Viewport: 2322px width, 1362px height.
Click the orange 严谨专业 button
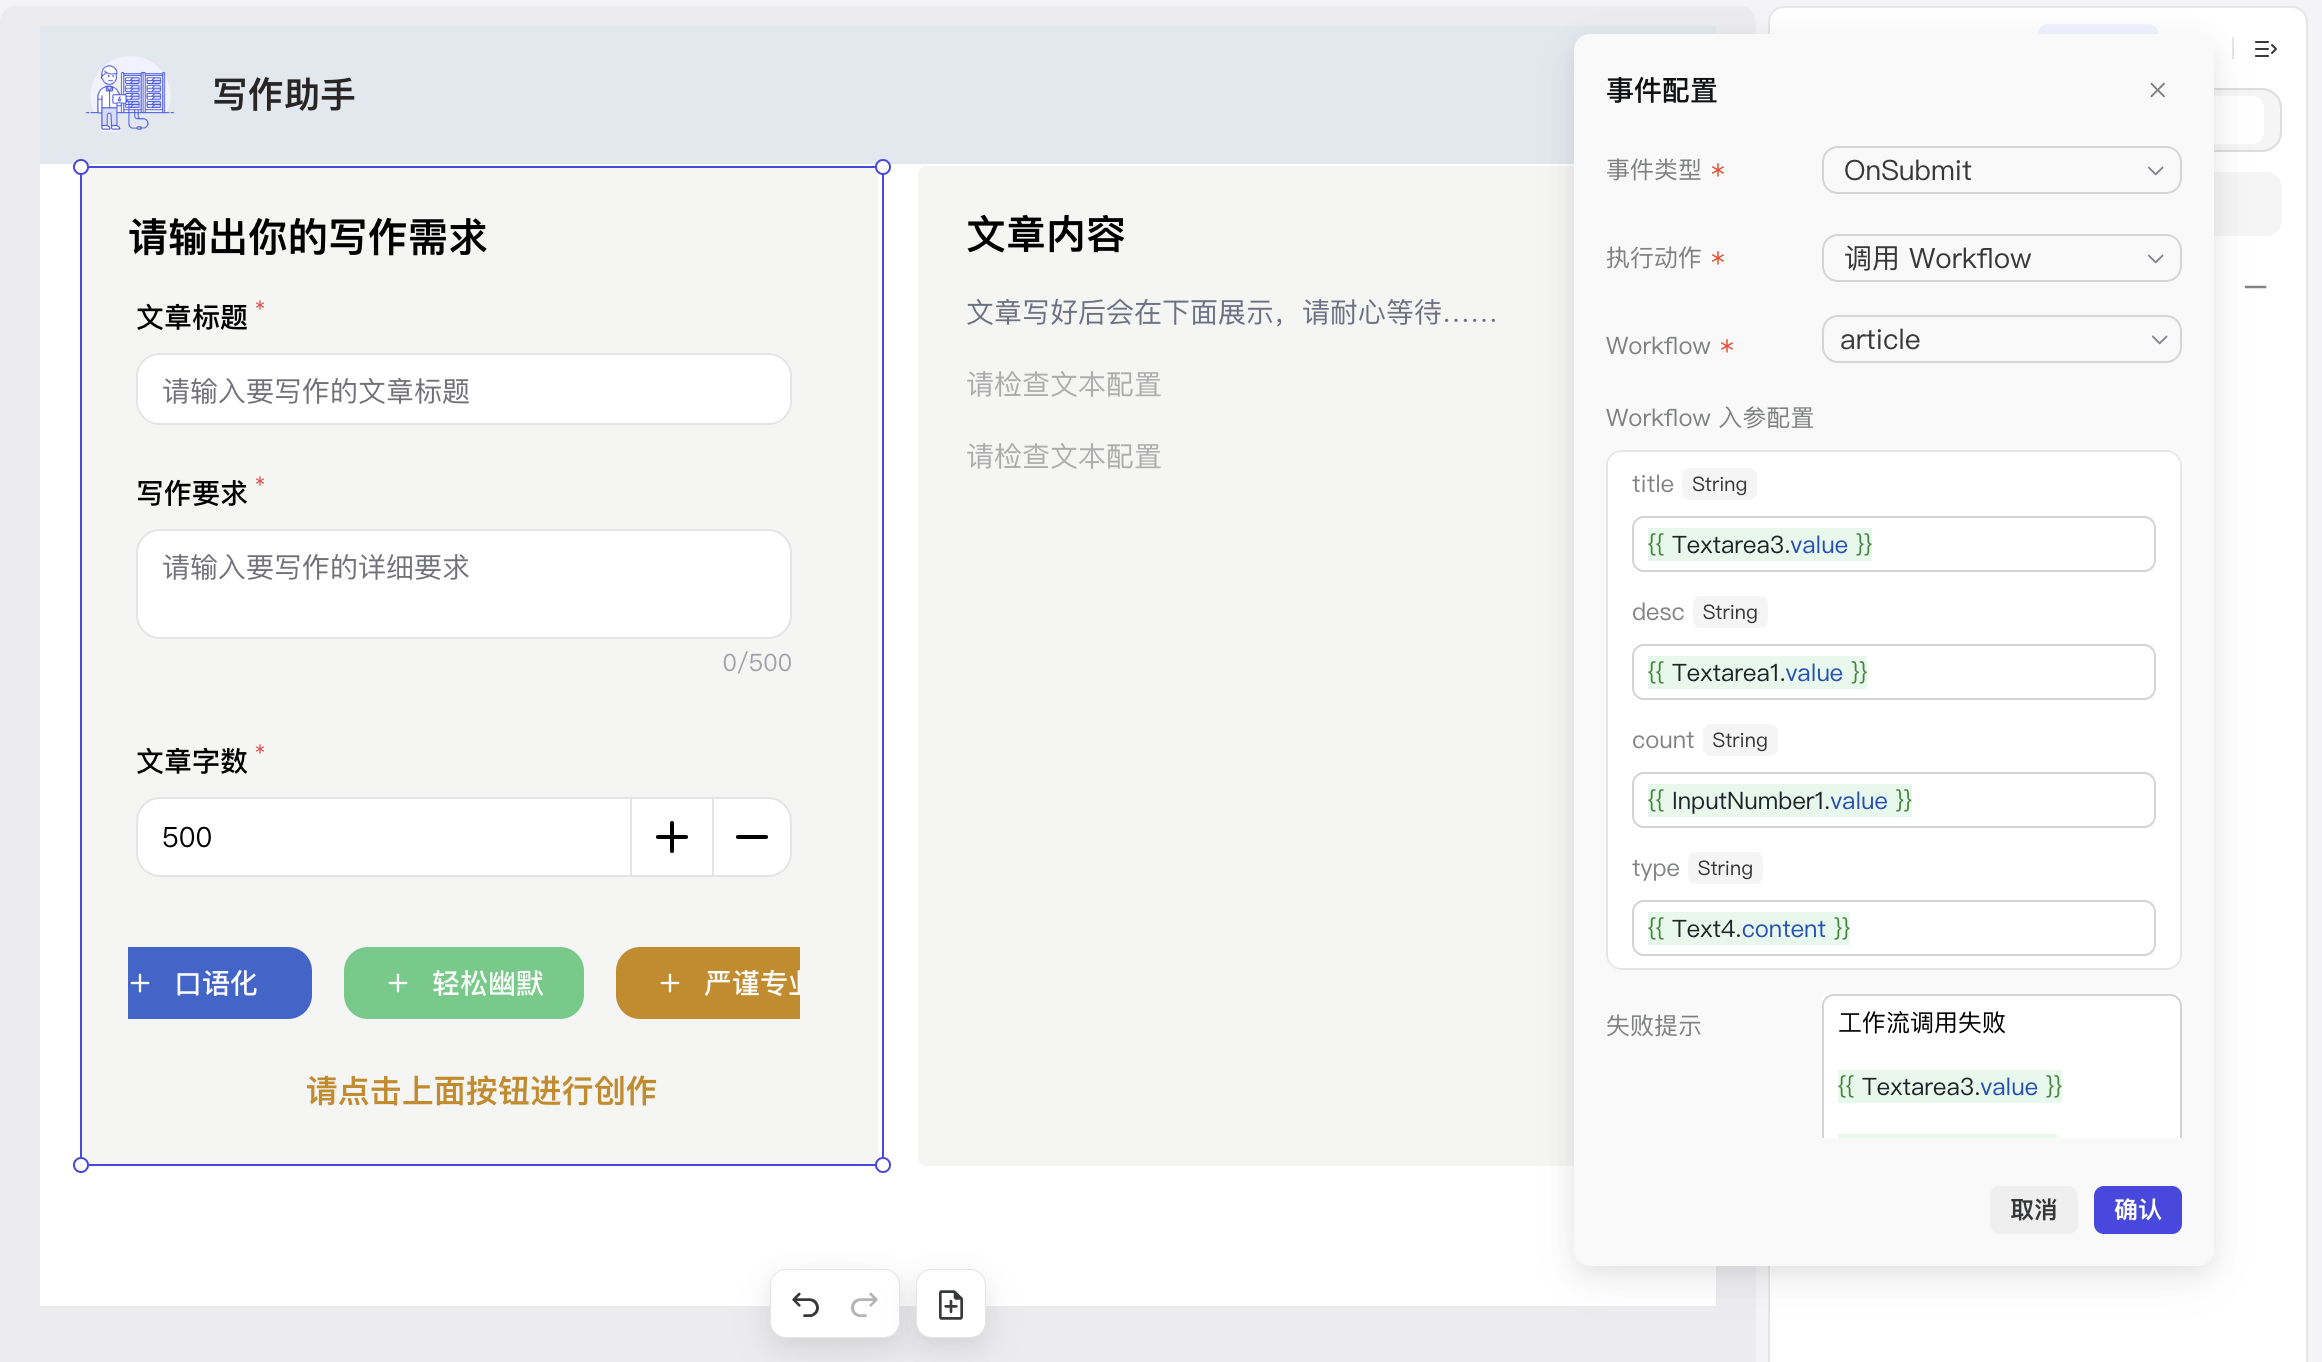(x=708, y=983)
